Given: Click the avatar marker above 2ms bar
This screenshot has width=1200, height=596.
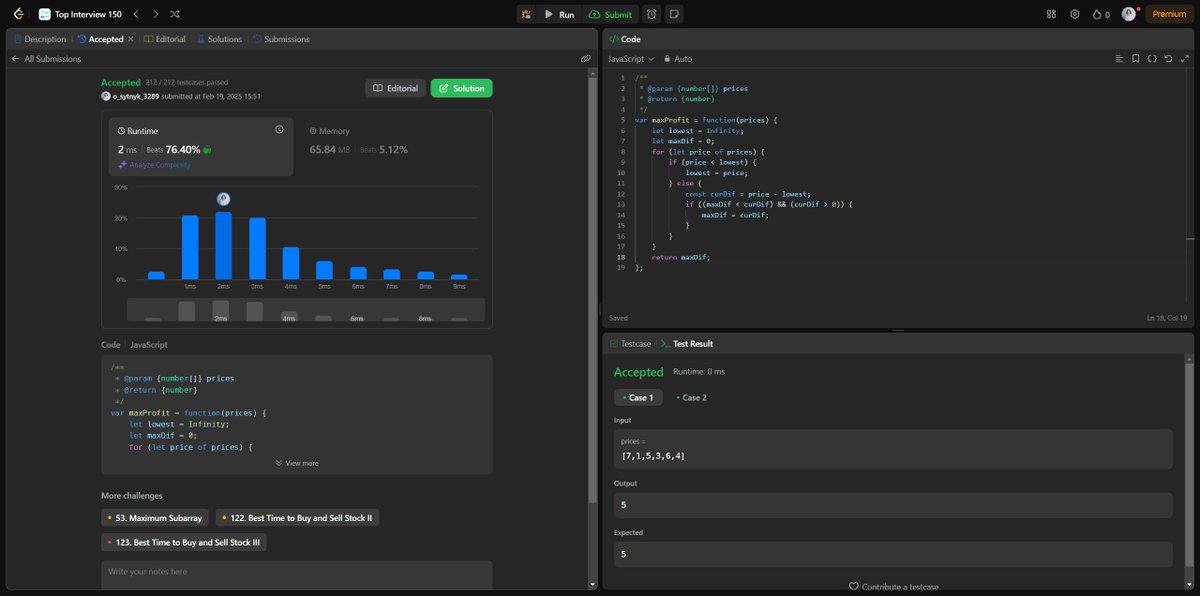Looking at the screenshot, I should pyautogui.click(x=224, y=199).
